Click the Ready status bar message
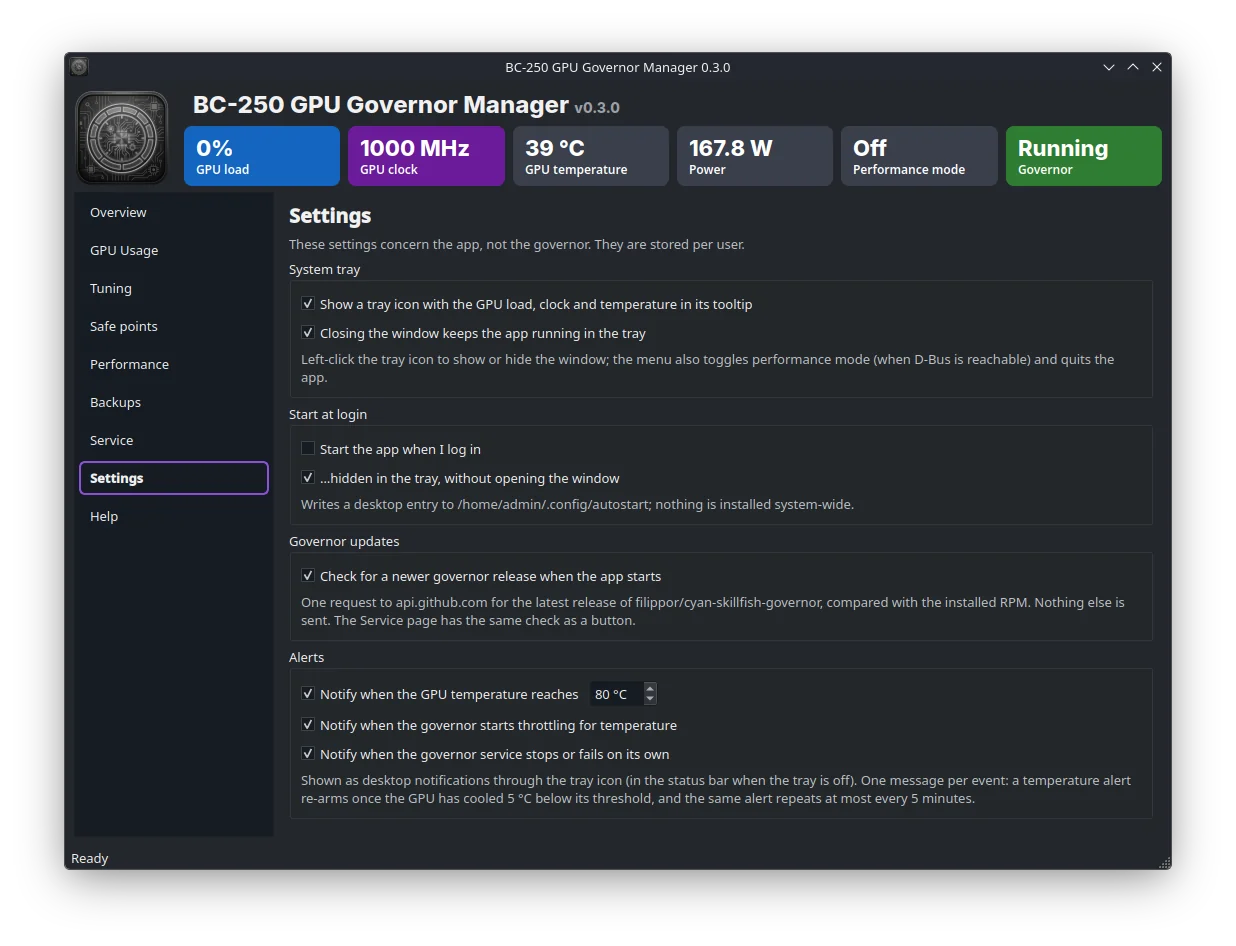Screen dimensions: 1236x946 tap(90, 858)
